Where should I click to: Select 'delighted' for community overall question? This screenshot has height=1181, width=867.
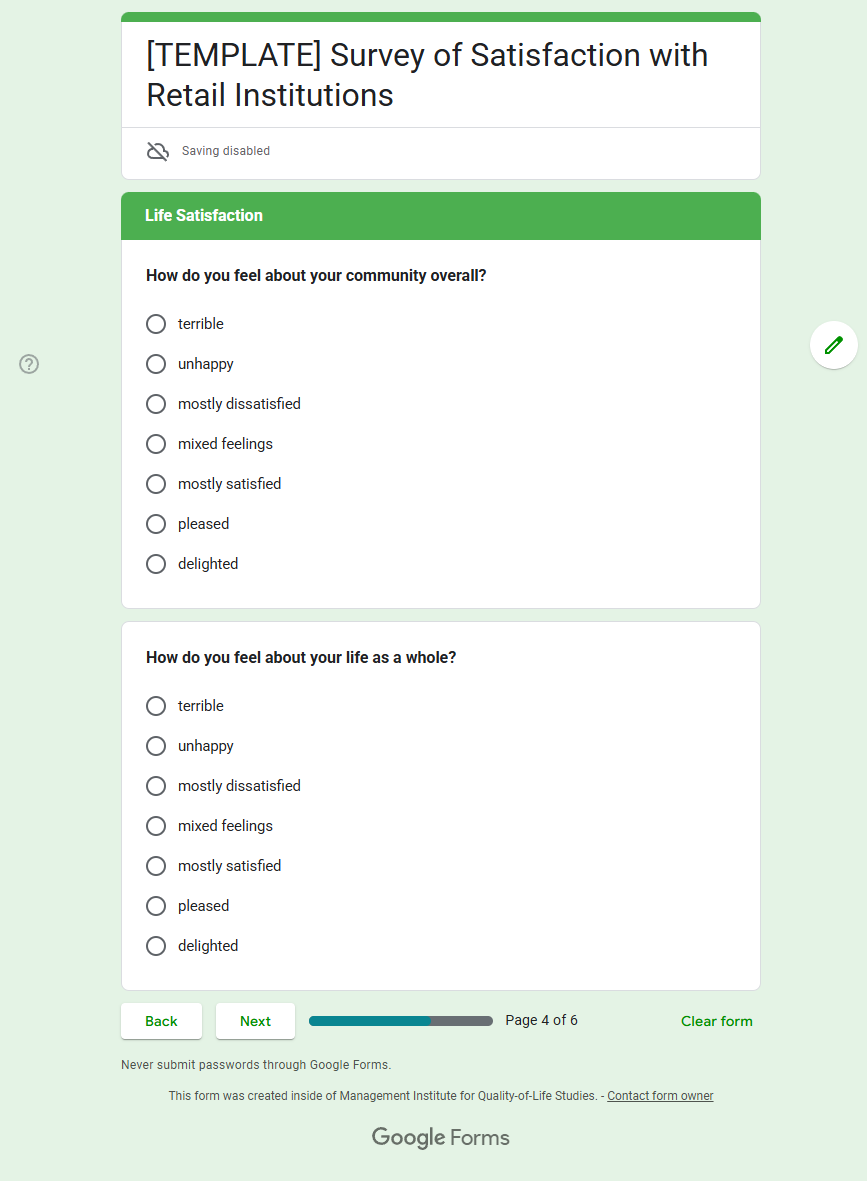pyautogui.click(x=156, y=564)
